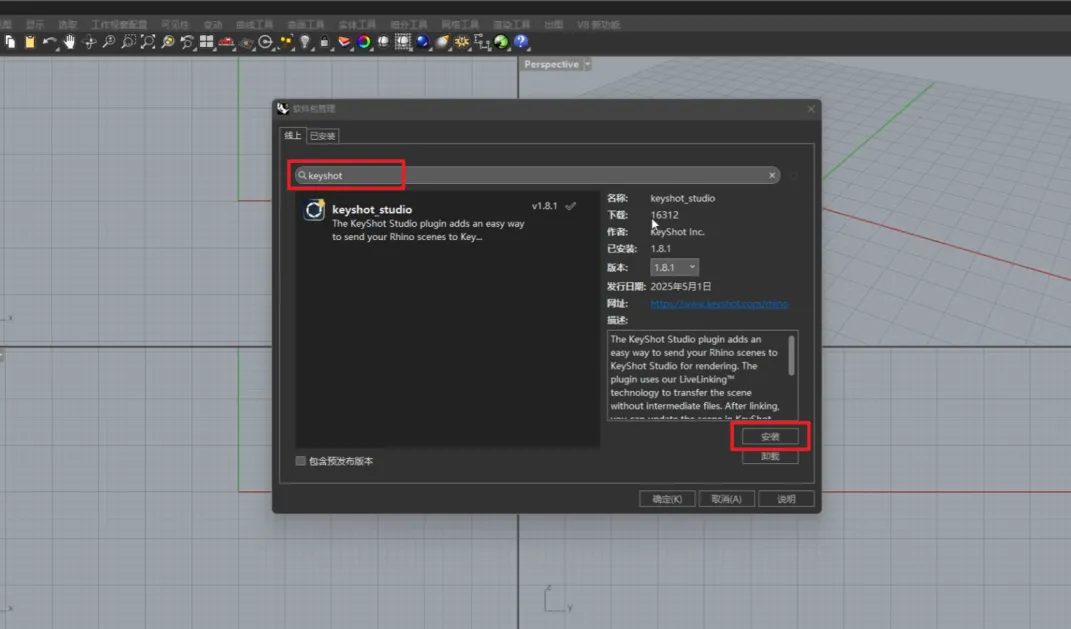The width and height of the screenshot is (1071, 629).
Task: Click the Set CPlane grid icon
Action: click(x=246, y=42)
